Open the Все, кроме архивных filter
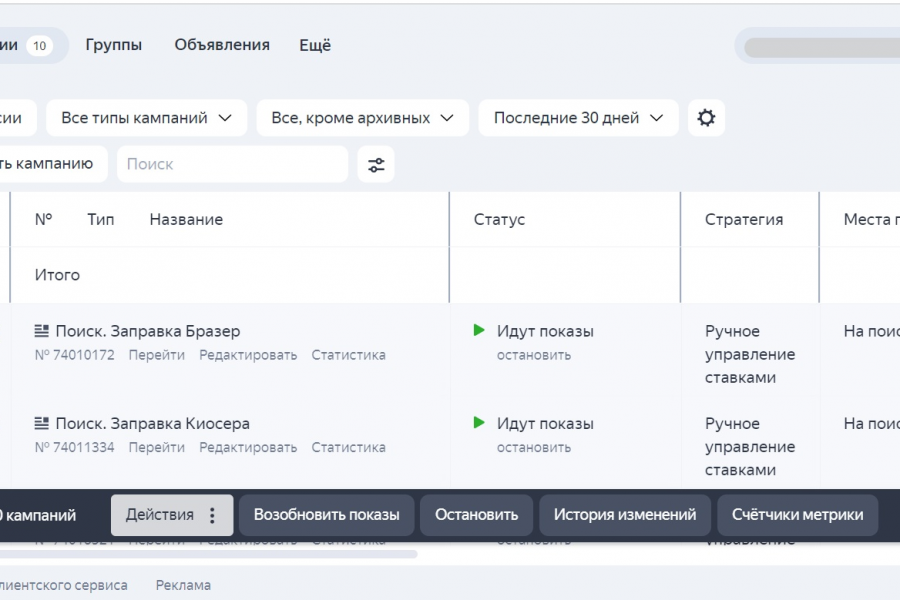Screen dimensions: 900x600 point(362,118)
